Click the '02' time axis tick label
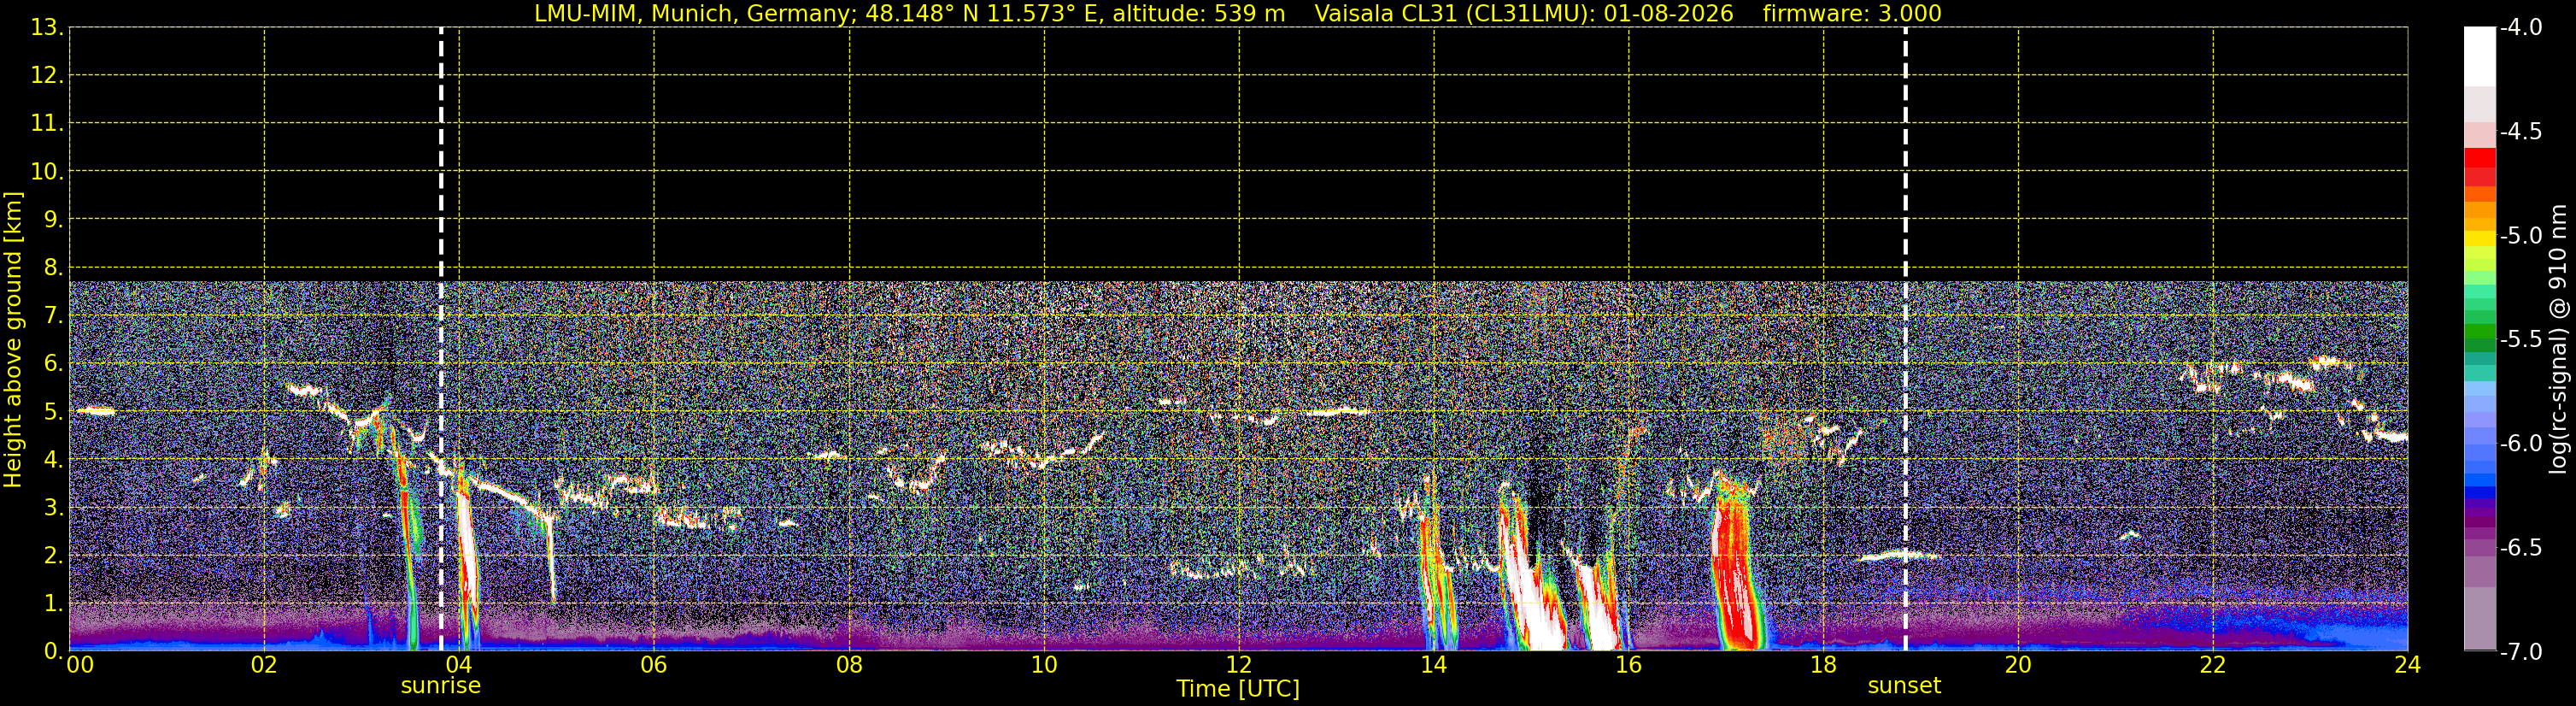Screen dimensions: 2576x706 (264, 665)
